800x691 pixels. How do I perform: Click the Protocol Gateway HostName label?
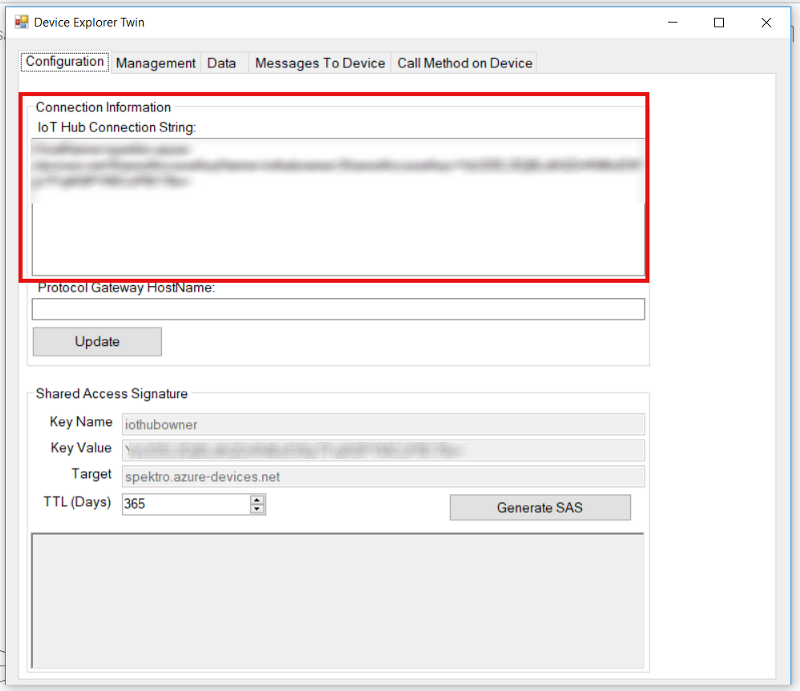(x=126, y=288)
